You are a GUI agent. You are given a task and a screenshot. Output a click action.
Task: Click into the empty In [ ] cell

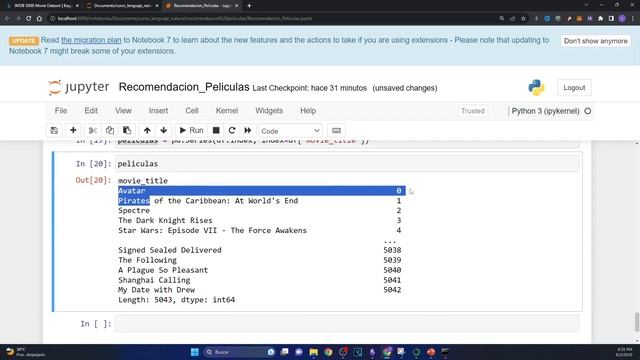(x=347, y=324)
